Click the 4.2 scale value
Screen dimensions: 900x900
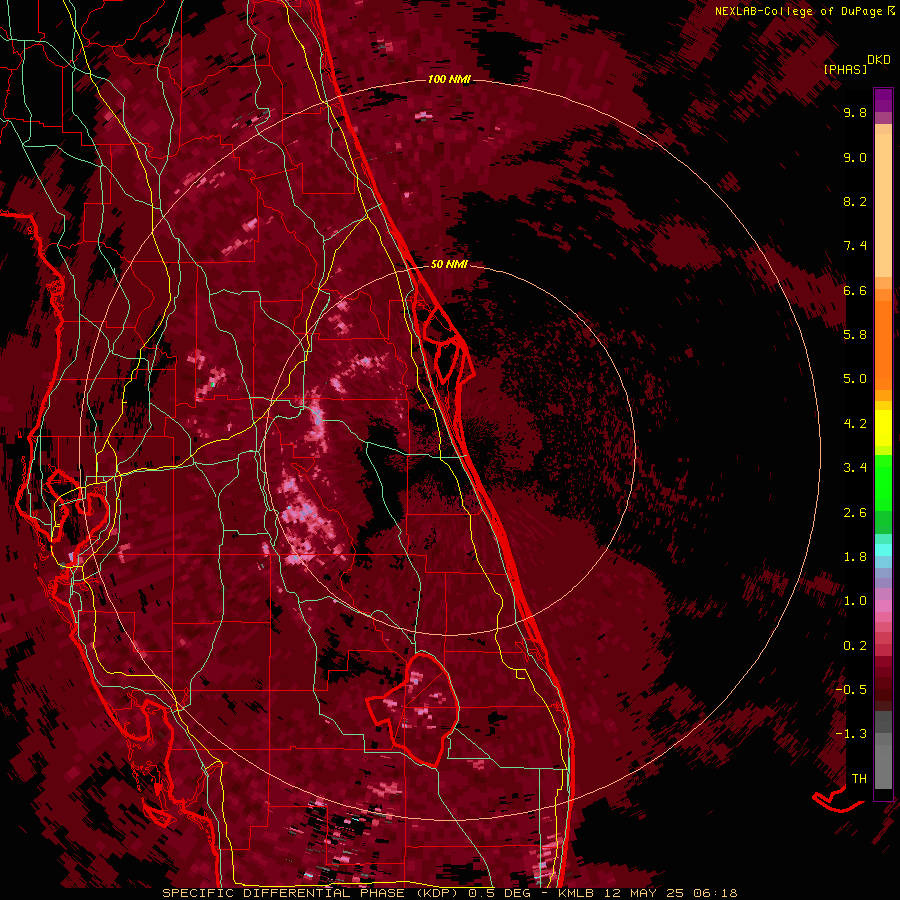(x=855, y=424)
